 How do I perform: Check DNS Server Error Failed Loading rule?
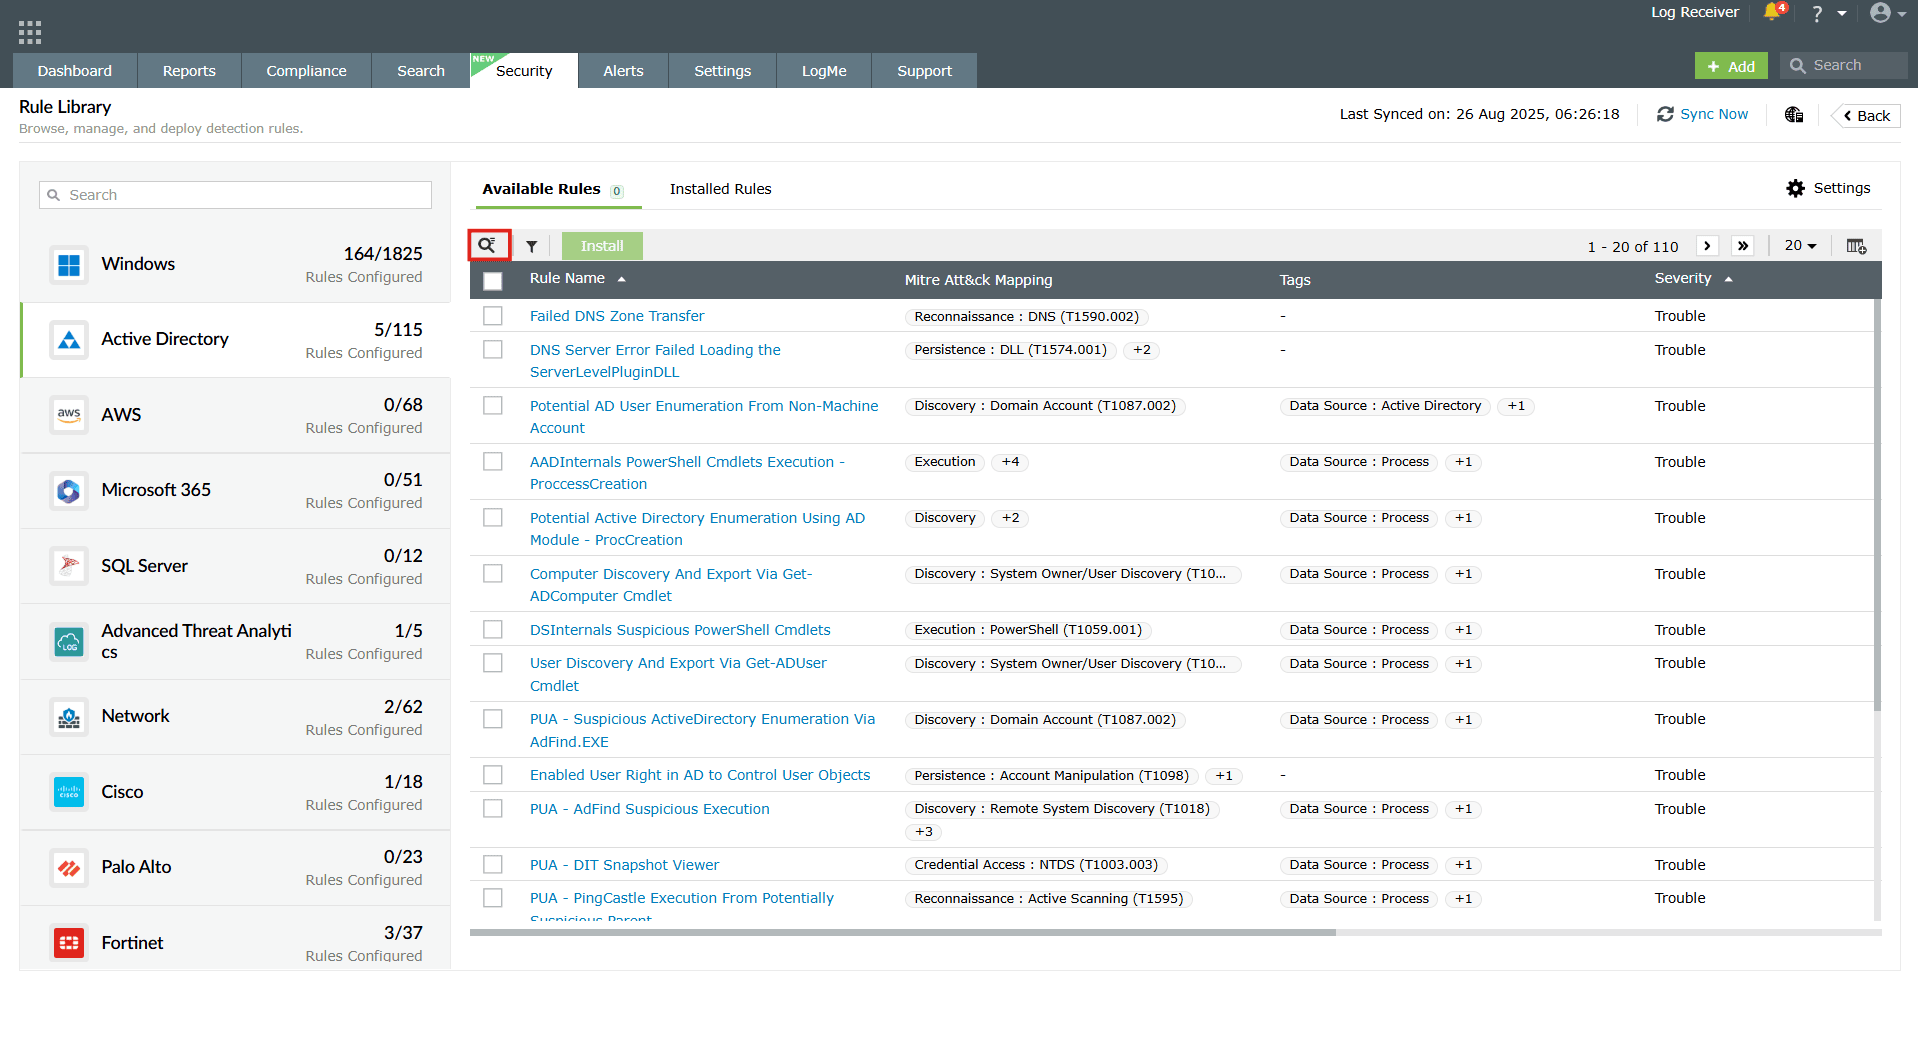pos(493,350)
